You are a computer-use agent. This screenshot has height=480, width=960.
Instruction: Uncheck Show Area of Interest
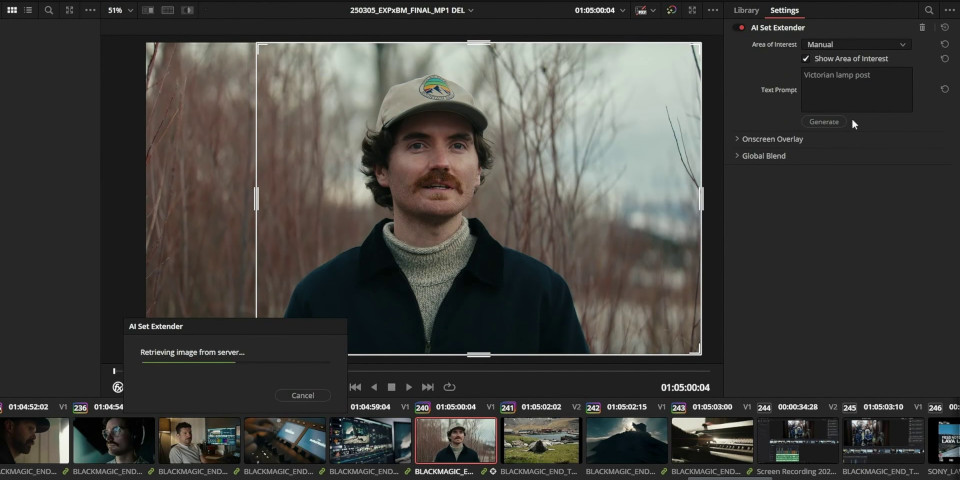[806, 59]
